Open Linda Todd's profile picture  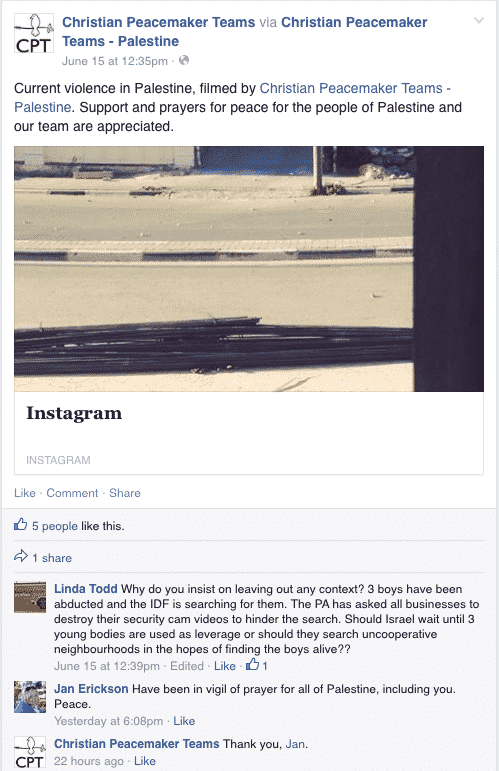coord(30,597)
